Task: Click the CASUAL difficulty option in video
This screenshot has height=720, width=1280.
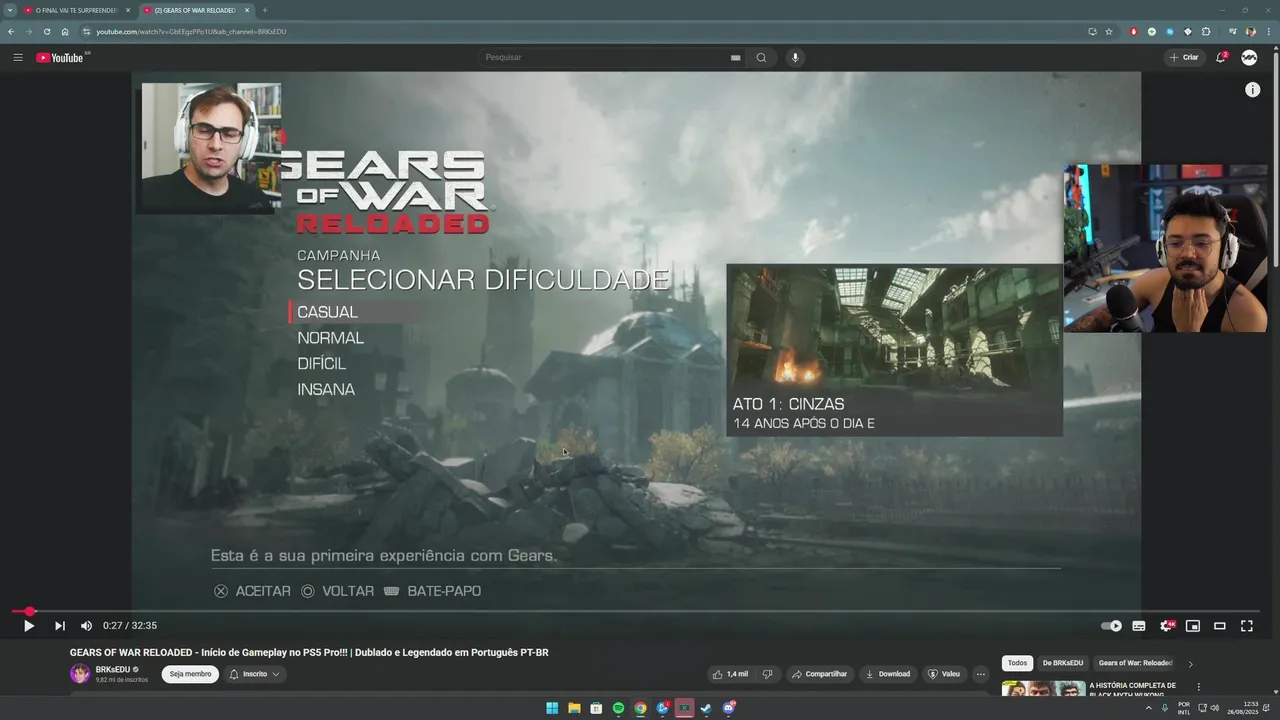Action: [327, 312]
